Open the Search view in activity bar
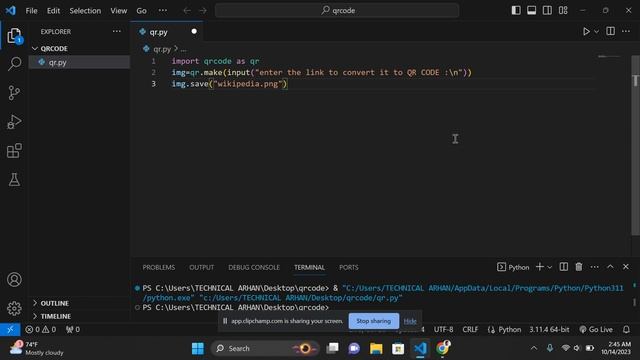The width and height of the screenshot is (640, 360). [x=14, y=64]
